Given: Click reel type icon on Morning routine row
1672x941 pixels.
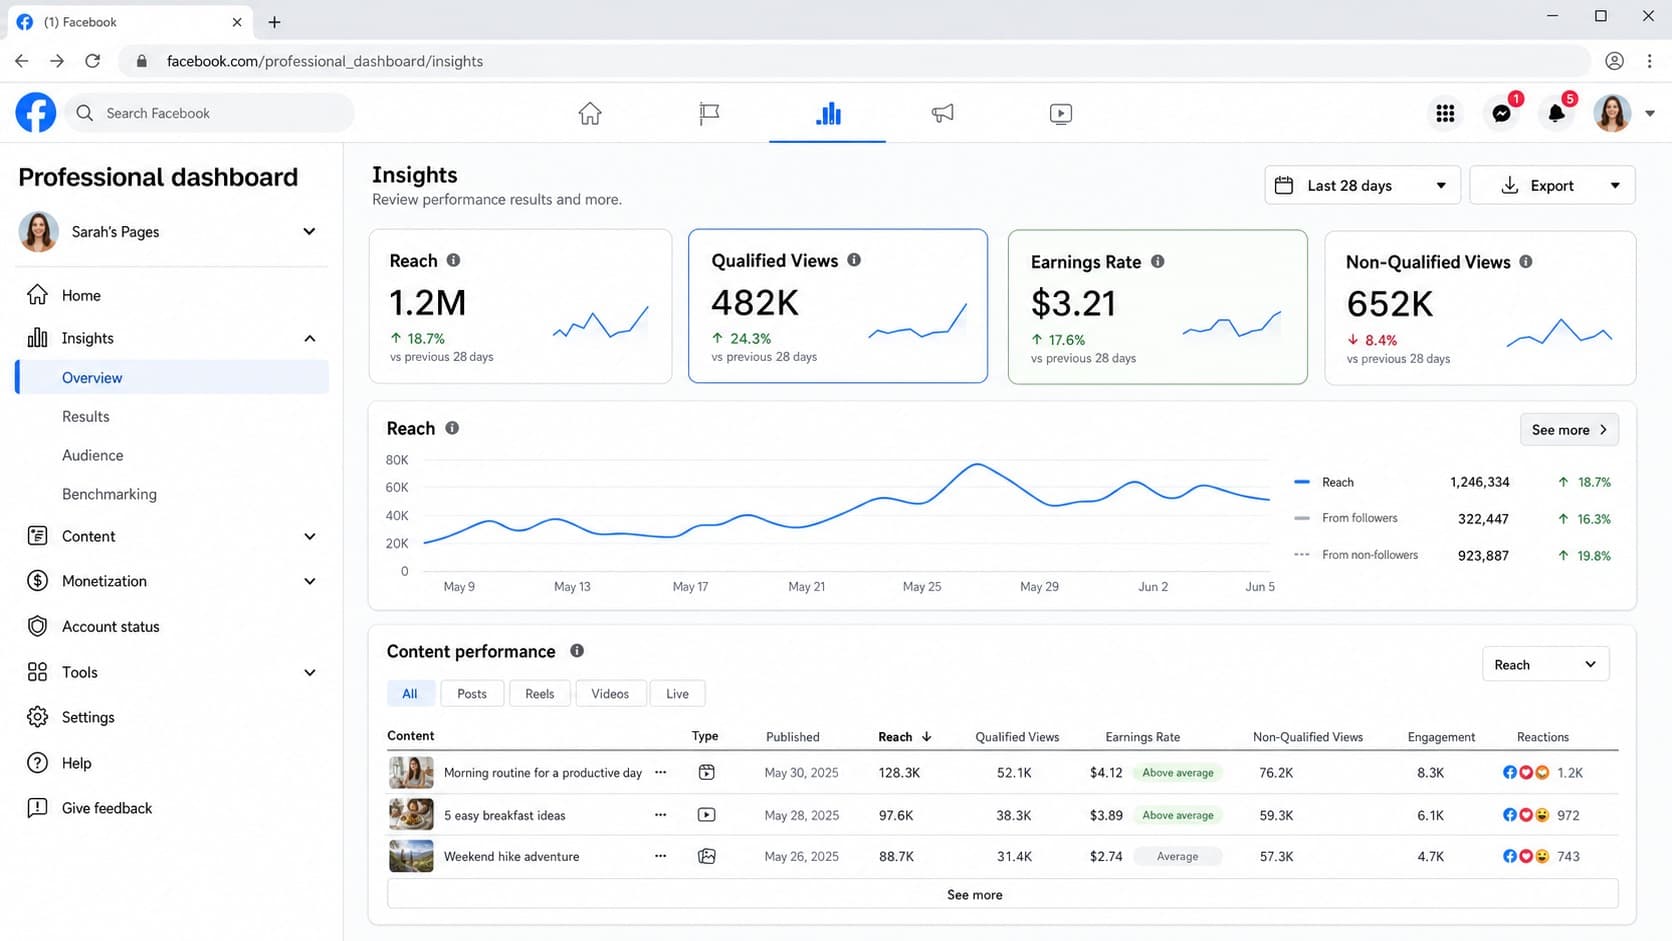Looking at the screenshot, I should pos(706,772).
